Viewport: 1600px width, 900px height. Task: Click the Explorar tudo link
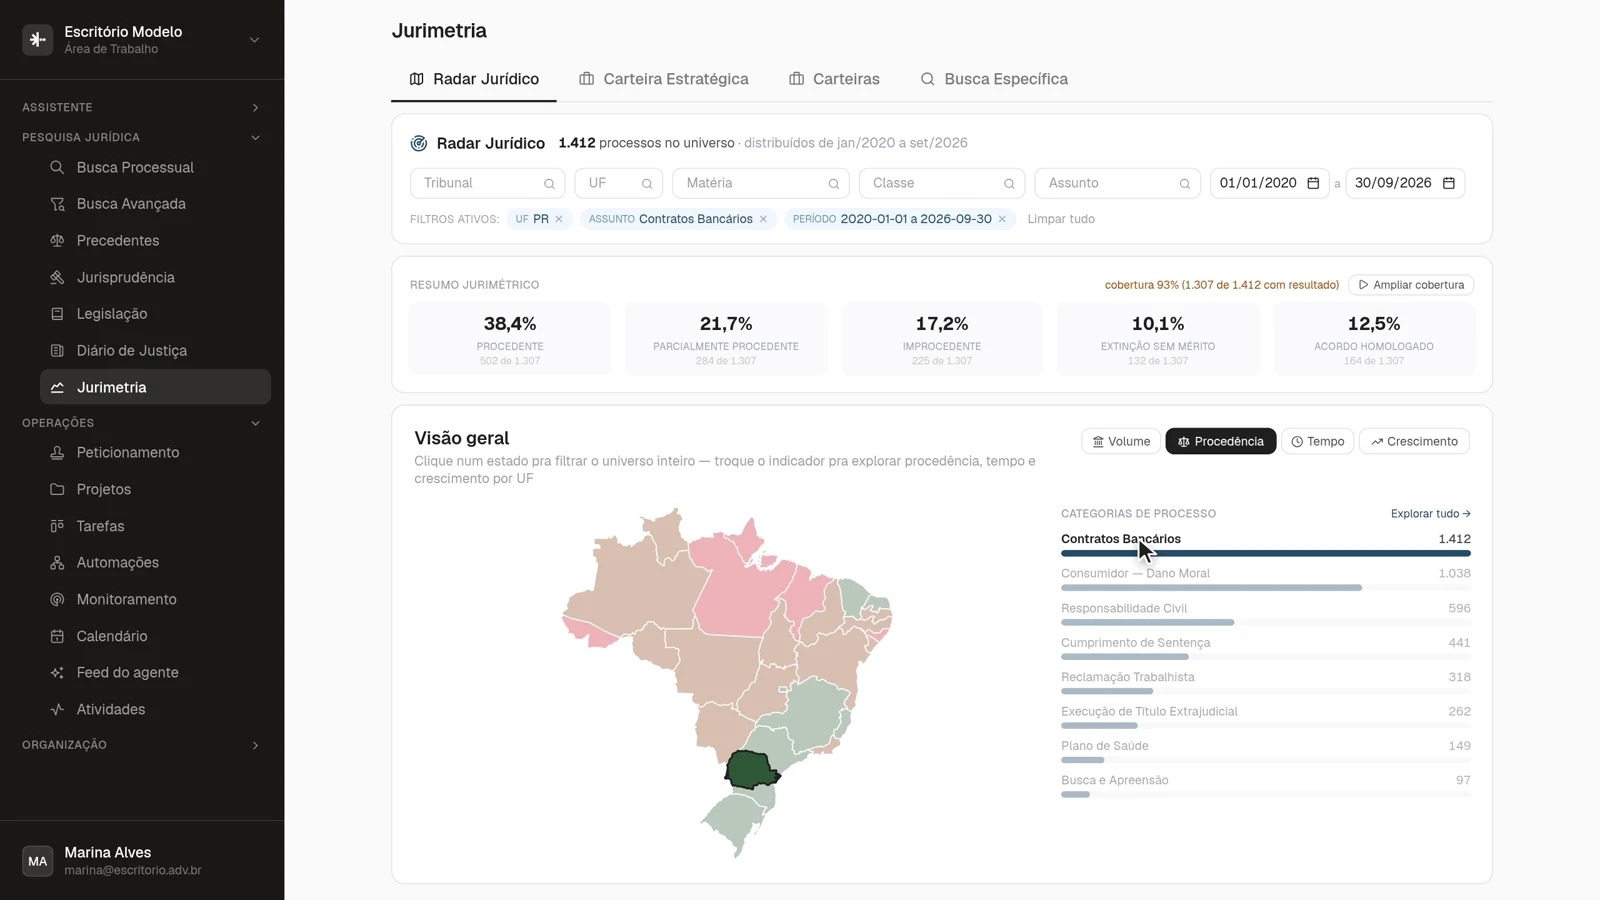(x=1430, y=514)
